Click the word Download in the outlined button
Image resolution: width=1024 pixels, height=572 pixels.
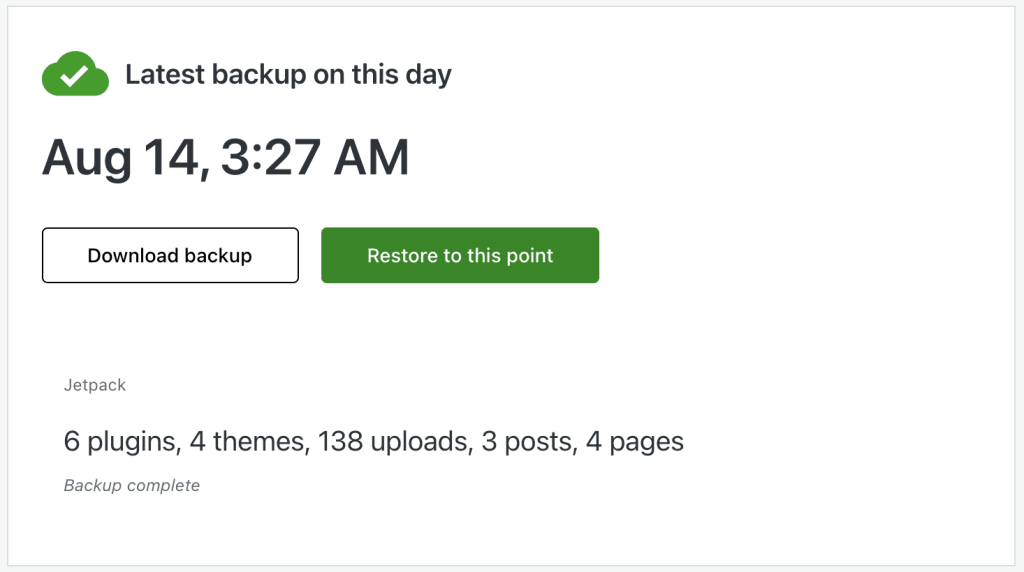pos(123,255)
